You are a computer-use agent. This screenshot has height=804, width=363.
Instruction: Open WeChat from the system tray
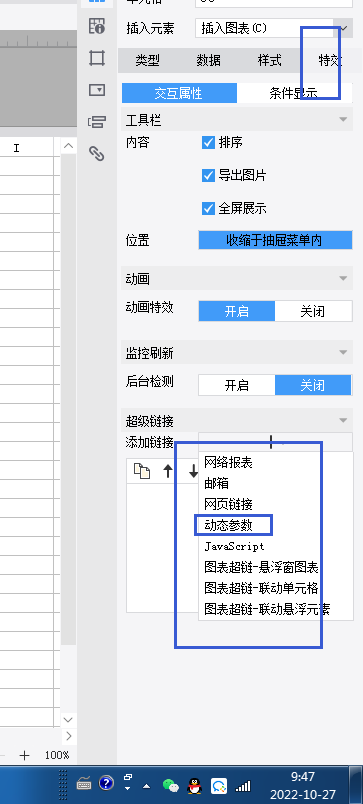(171, 785)
